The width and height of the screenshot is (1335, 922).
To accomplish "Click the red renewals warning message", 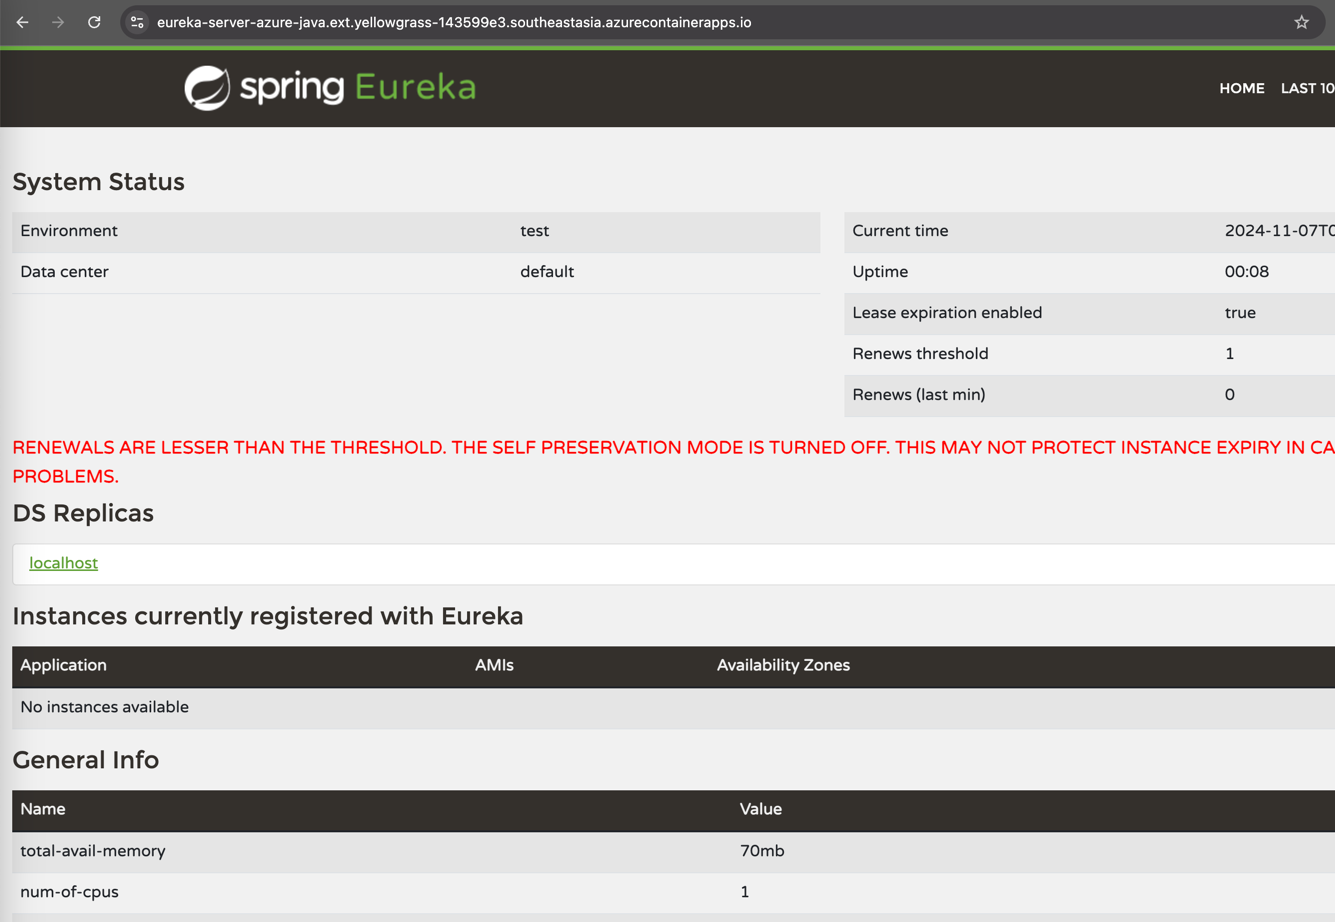I will tap(673, 462).
